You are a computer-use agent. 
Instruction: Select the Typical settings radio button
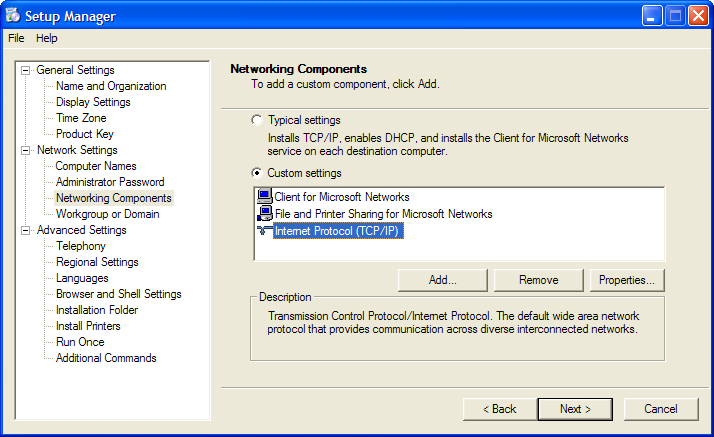coord(257,120)
